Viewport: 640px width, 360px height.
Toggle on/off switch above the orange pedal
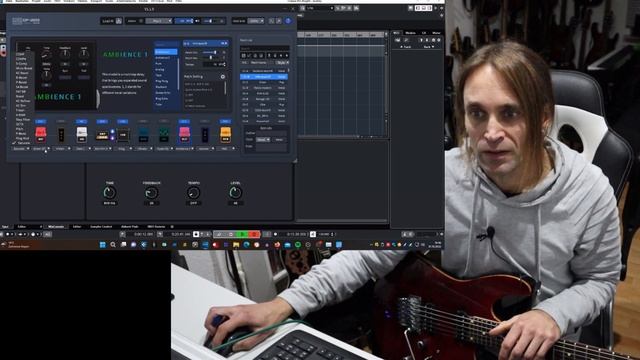click(x=225, y=122)
